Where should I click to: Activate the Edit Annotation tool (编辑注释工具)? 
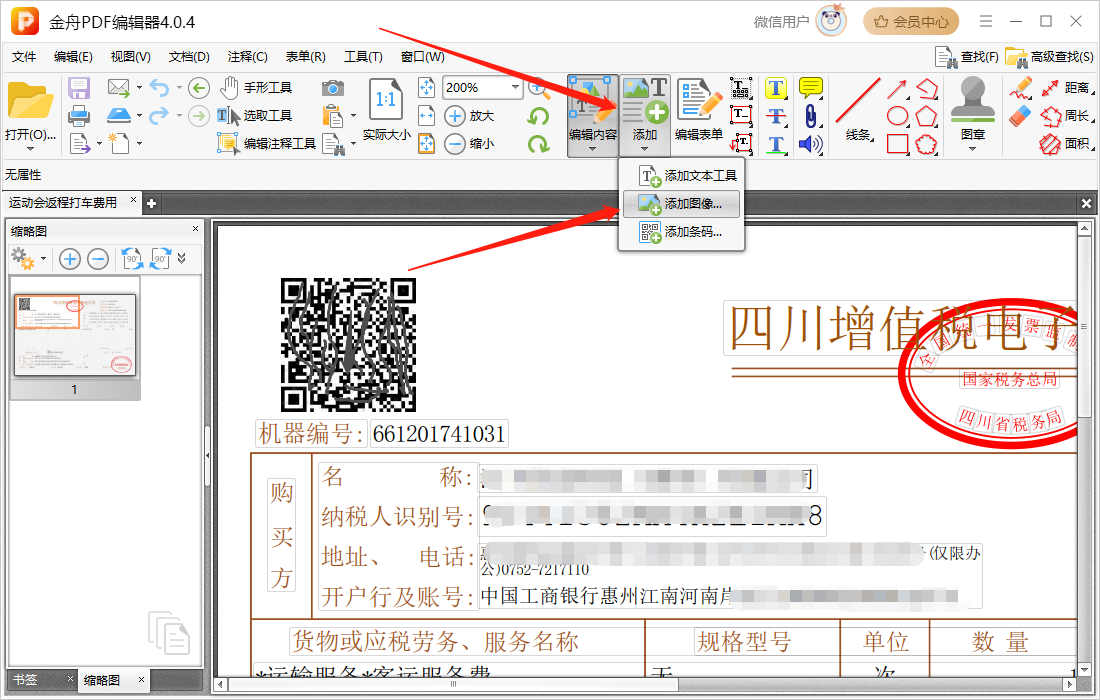267,144
